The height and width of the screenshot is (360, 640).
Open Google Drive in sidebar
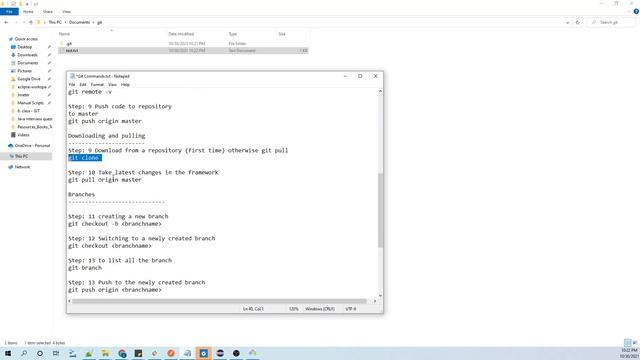click(x=29, y=79)
